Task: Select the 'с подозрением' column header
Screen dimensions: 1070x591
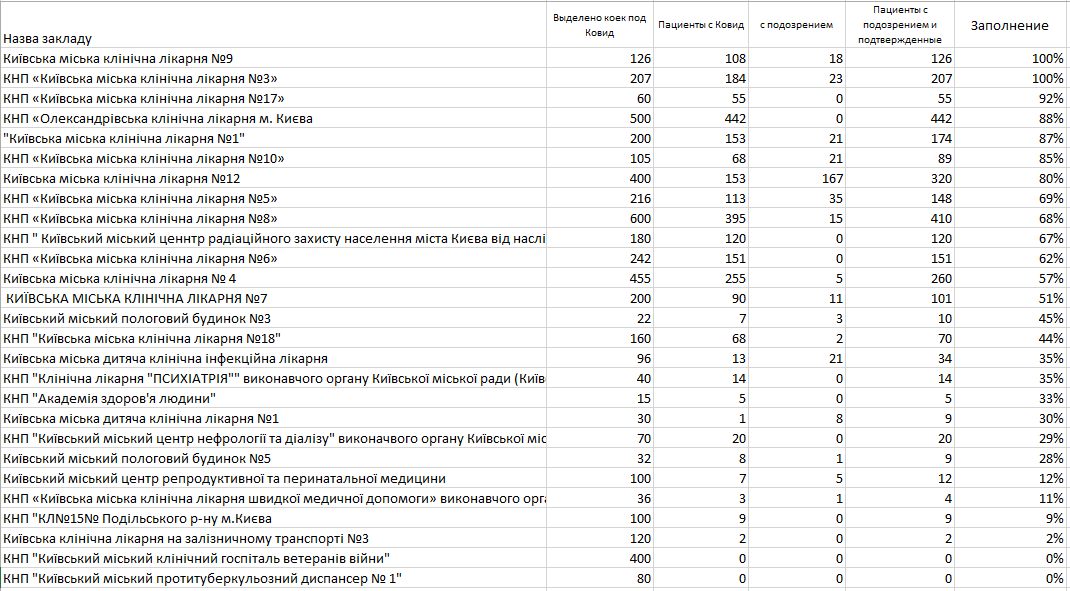Action: pyautogui.click(x=796, y=25)
